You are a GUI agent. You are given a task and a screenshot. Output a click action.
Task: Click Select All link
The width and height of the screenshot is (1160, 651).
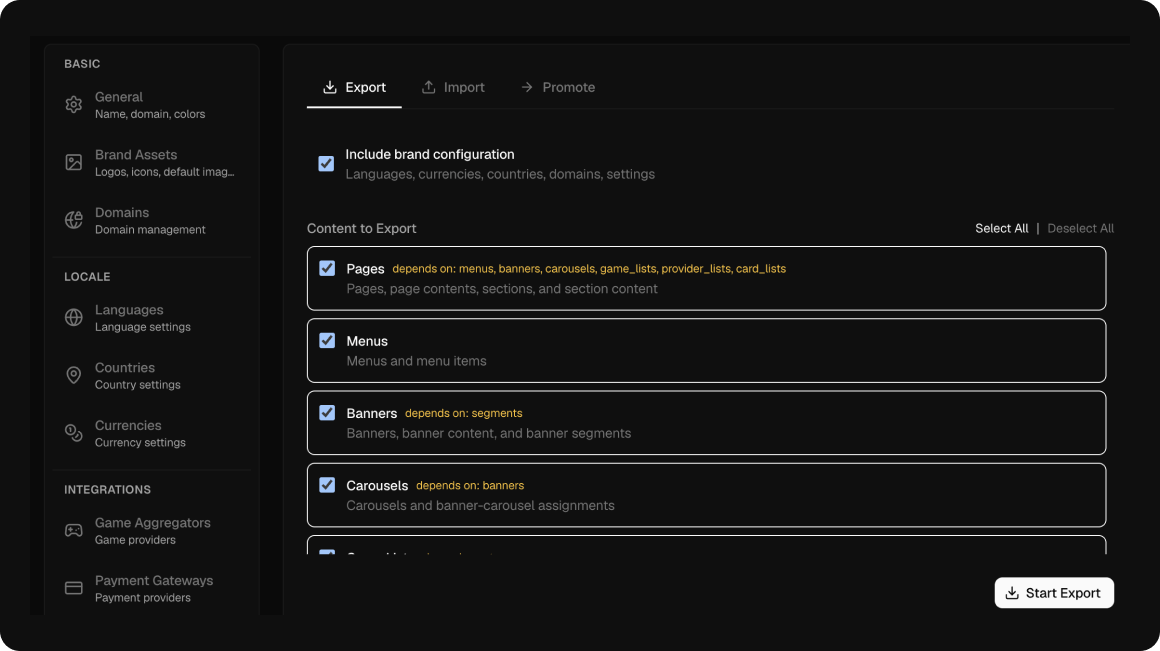[x=1001, y=229]
